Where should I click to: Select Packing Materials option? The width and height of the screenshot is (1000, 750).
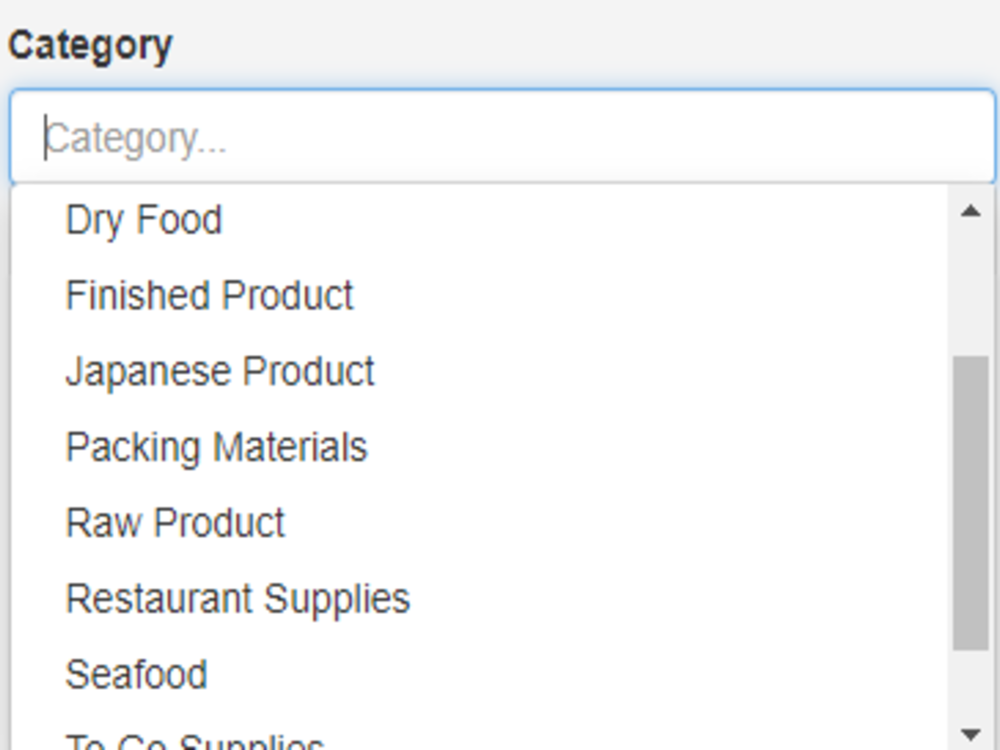click(x=480, y=447)
